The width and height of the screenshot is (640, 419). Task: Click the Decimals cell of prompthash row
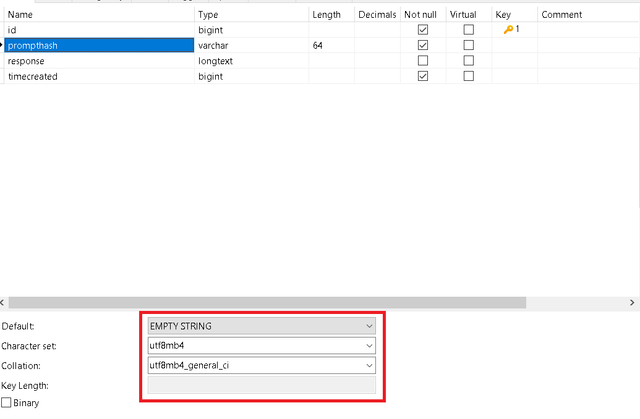pos(377,45)
